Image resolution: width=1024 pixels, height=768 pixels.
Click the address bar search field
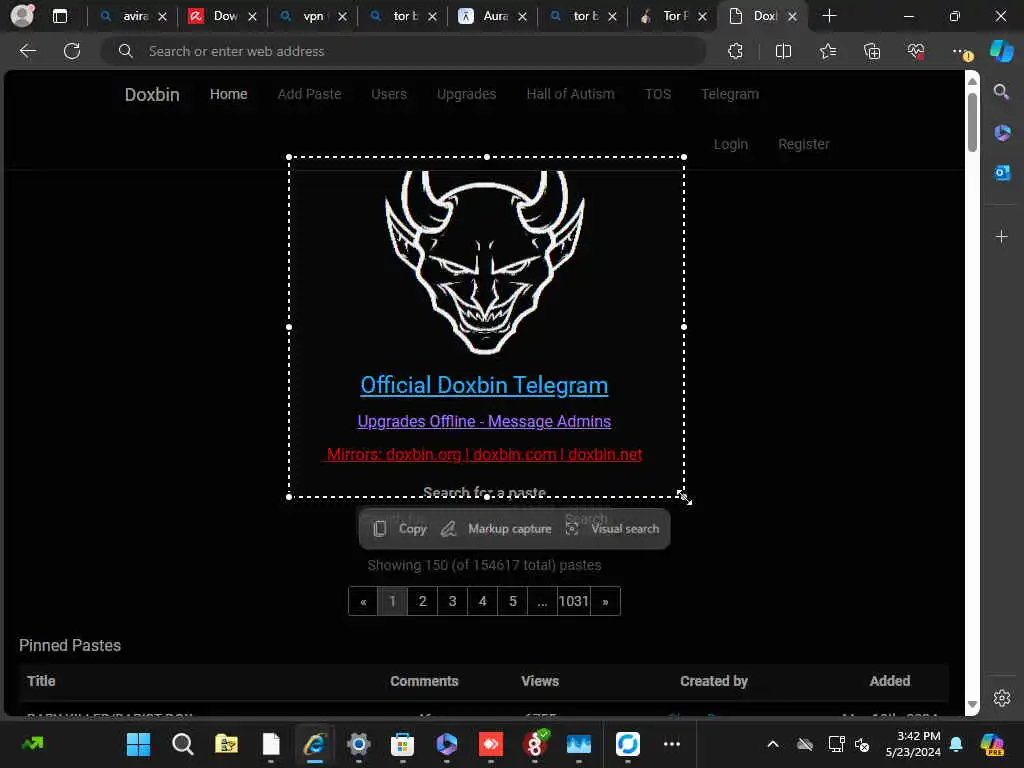click(403, 51)
